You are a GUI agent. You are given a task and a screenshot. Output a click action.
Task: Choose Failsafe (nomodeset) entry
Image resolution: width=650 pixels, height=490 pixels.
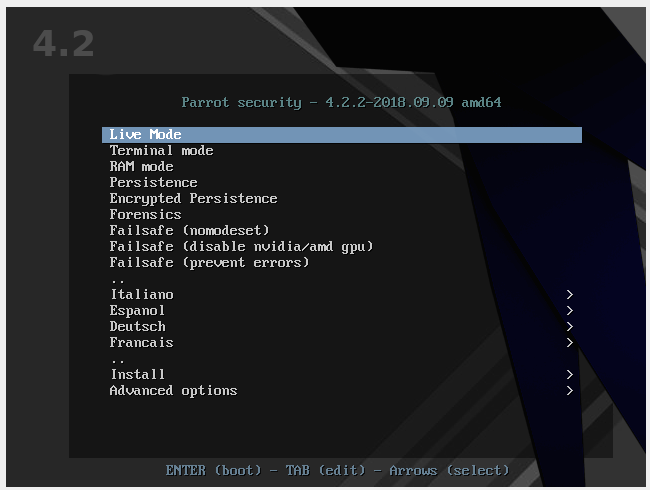click(189, 231)
